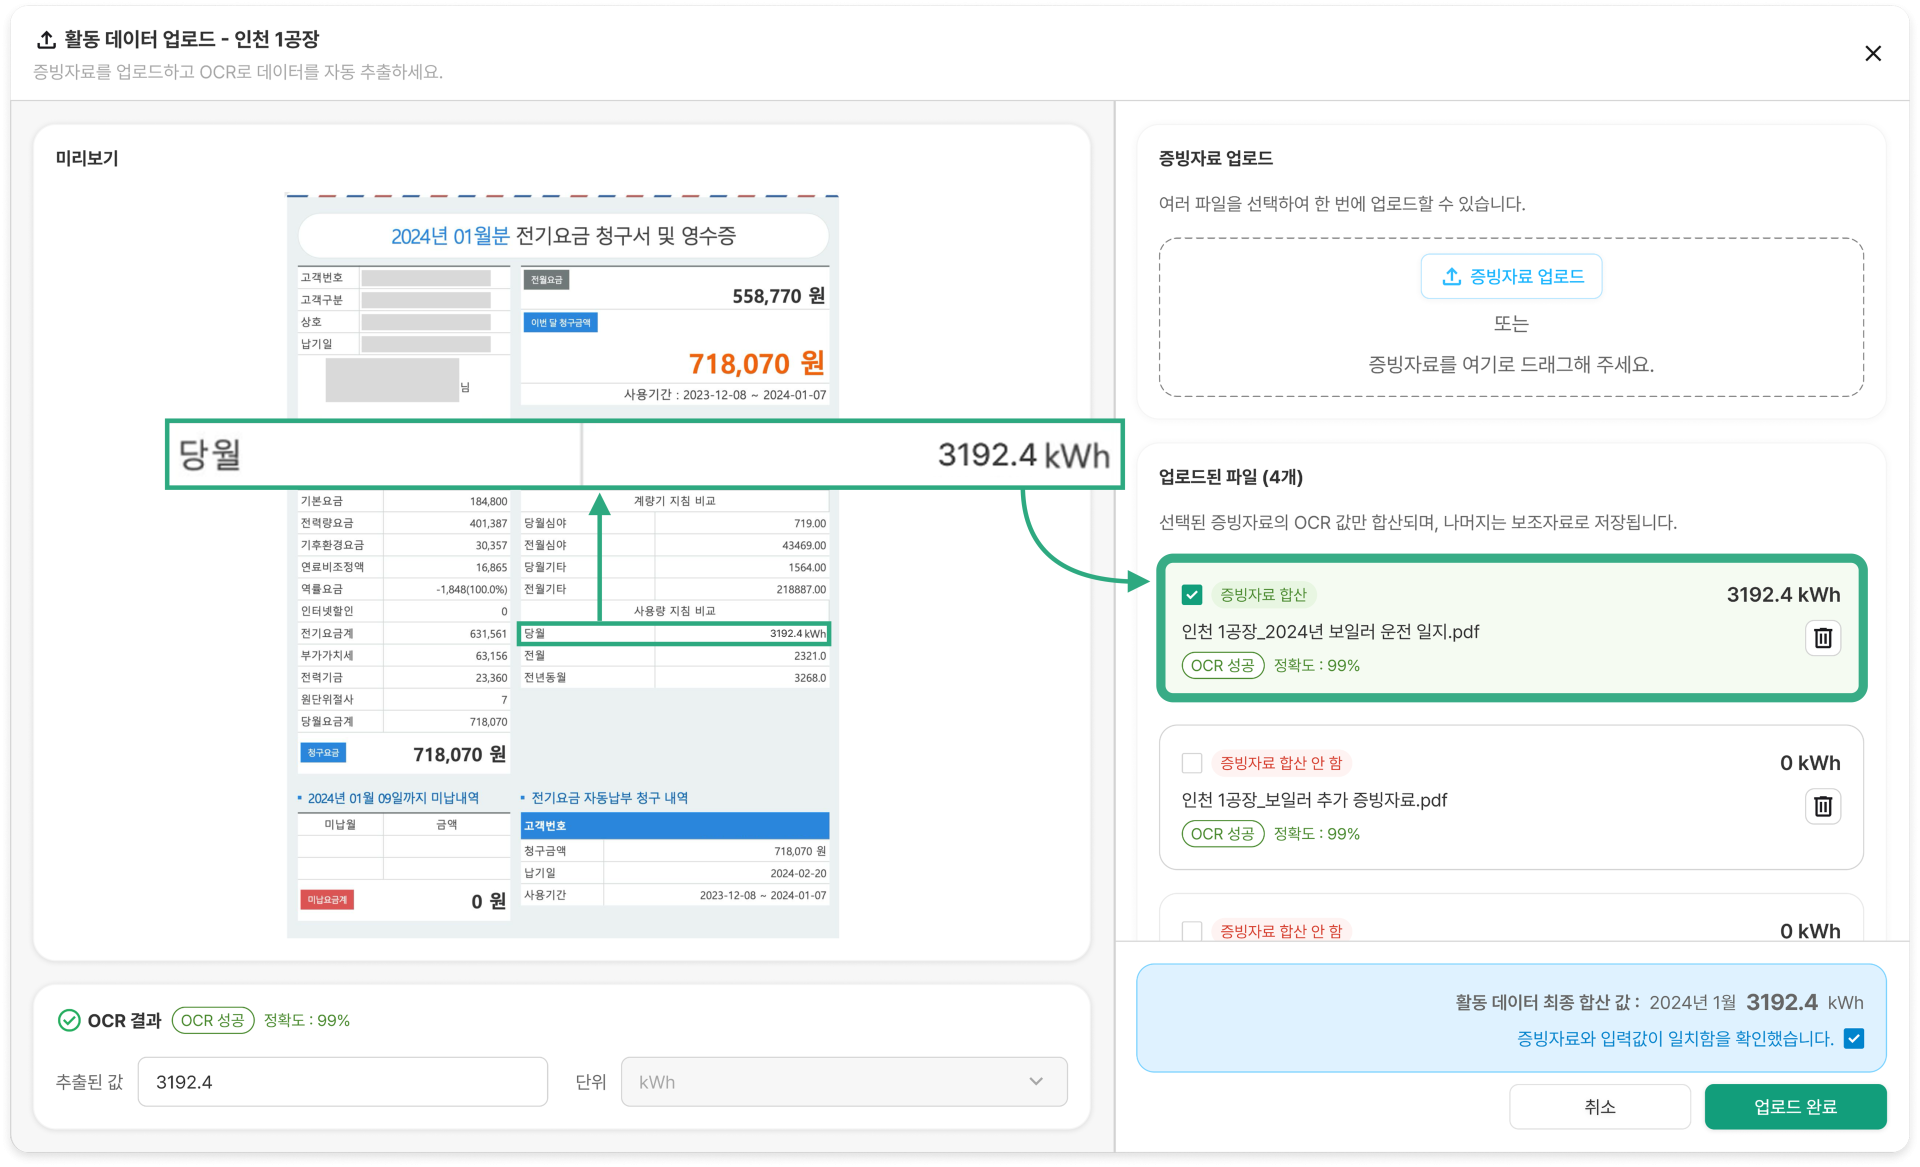Delete the 보일러 운전 일지.pdf file
The image size is (1920, 1167).
(1822, 638)
